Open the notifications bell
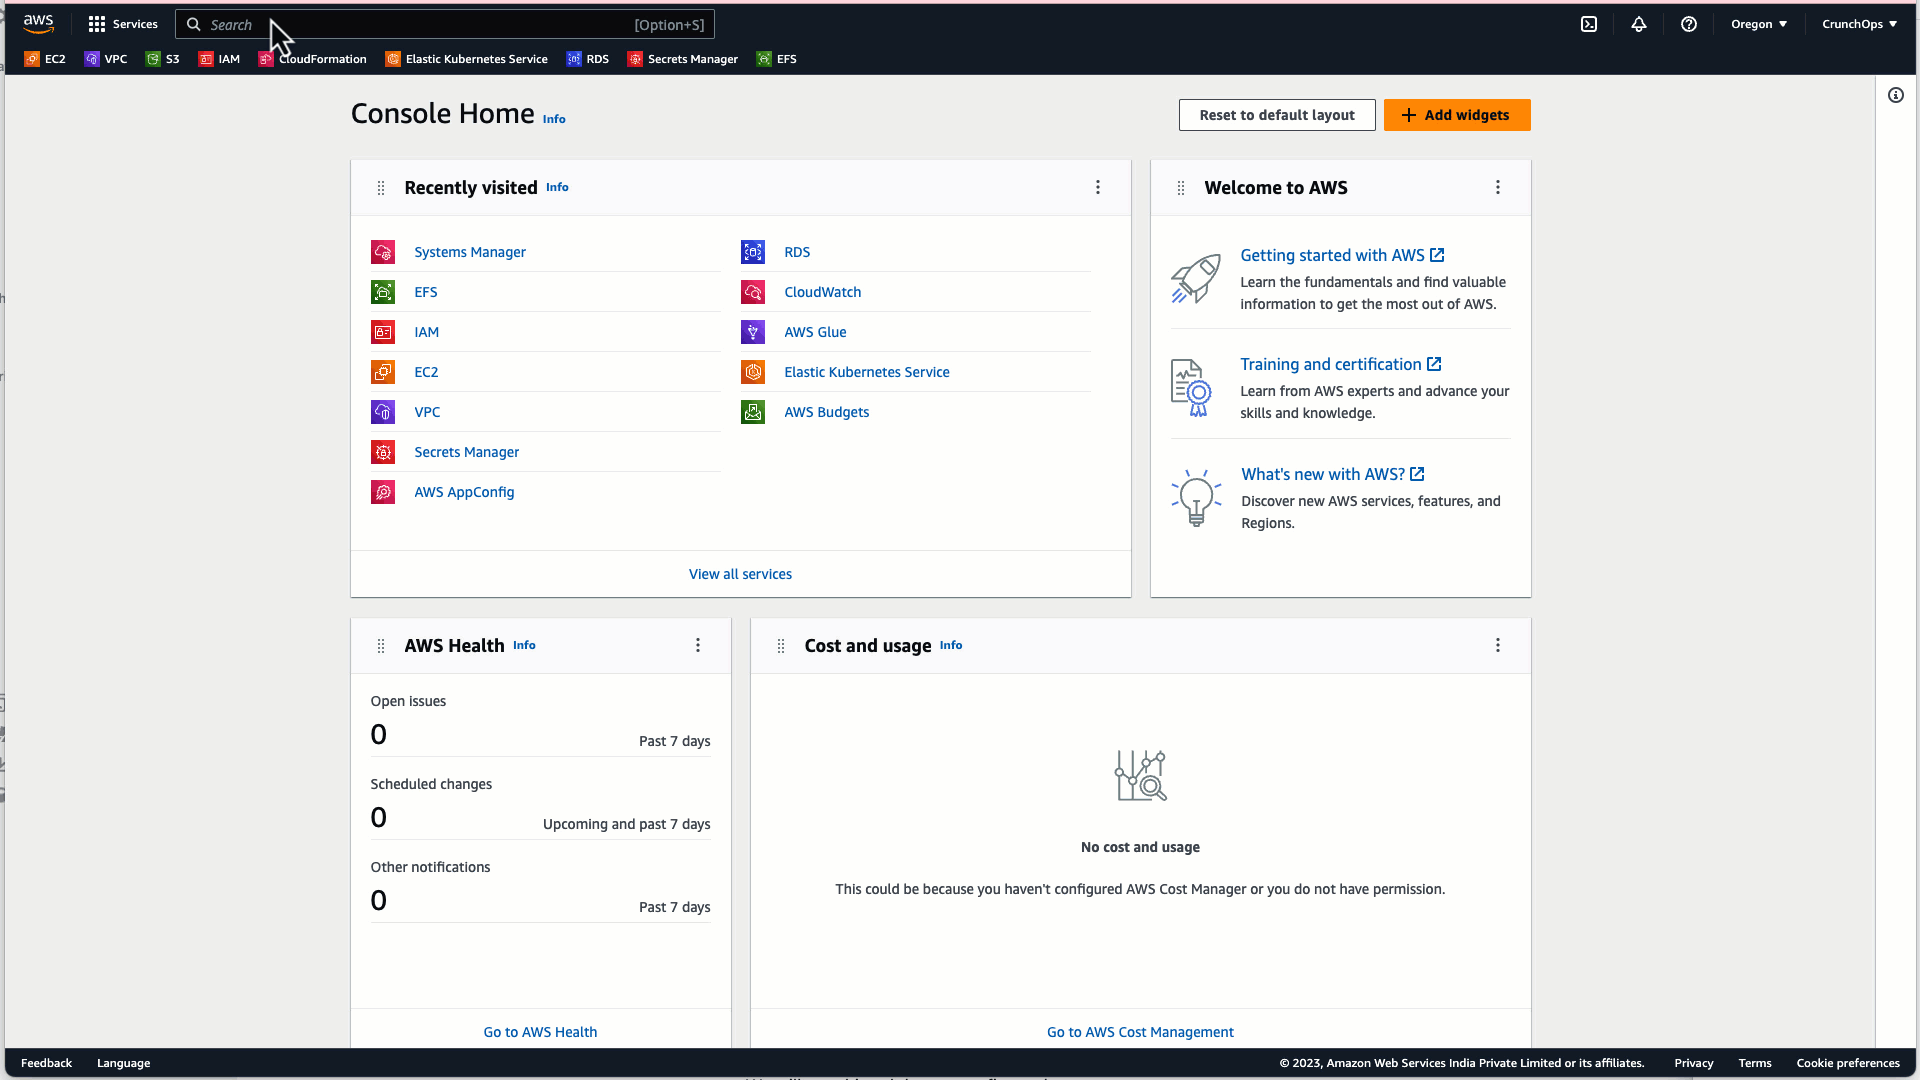Viewport: 1920px width, 1080px height. point(1639,24)
